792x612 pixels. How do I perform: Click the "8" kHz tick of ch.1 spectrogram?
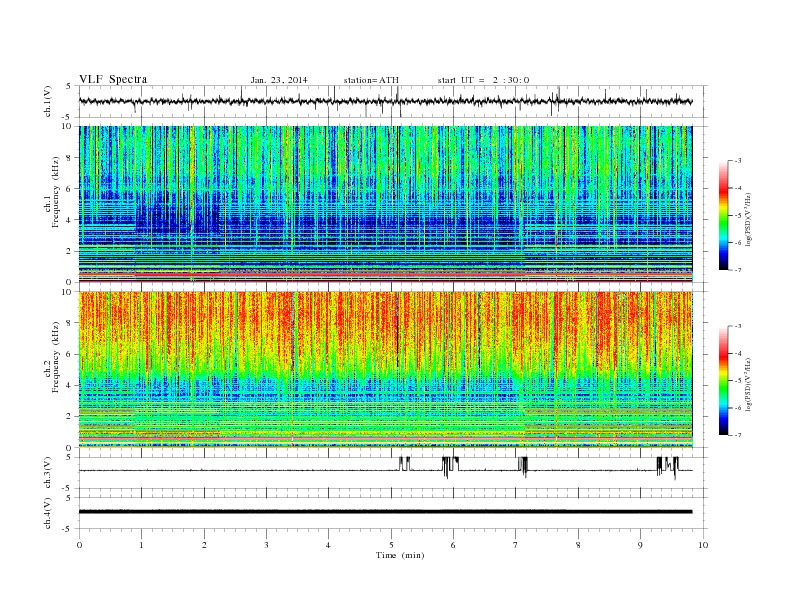(x=69, y=158)
